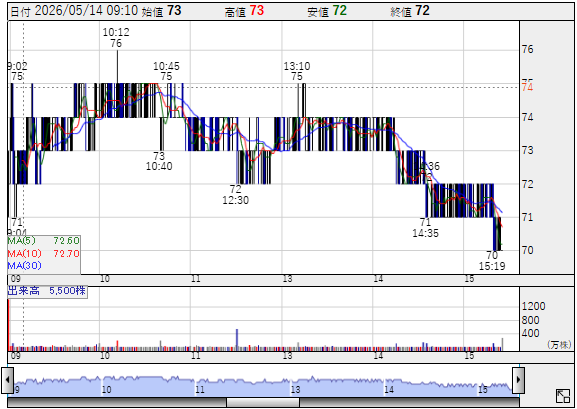
Task: Click the 11 hour label on the price chart axis
Action: [x=196, y=279]
